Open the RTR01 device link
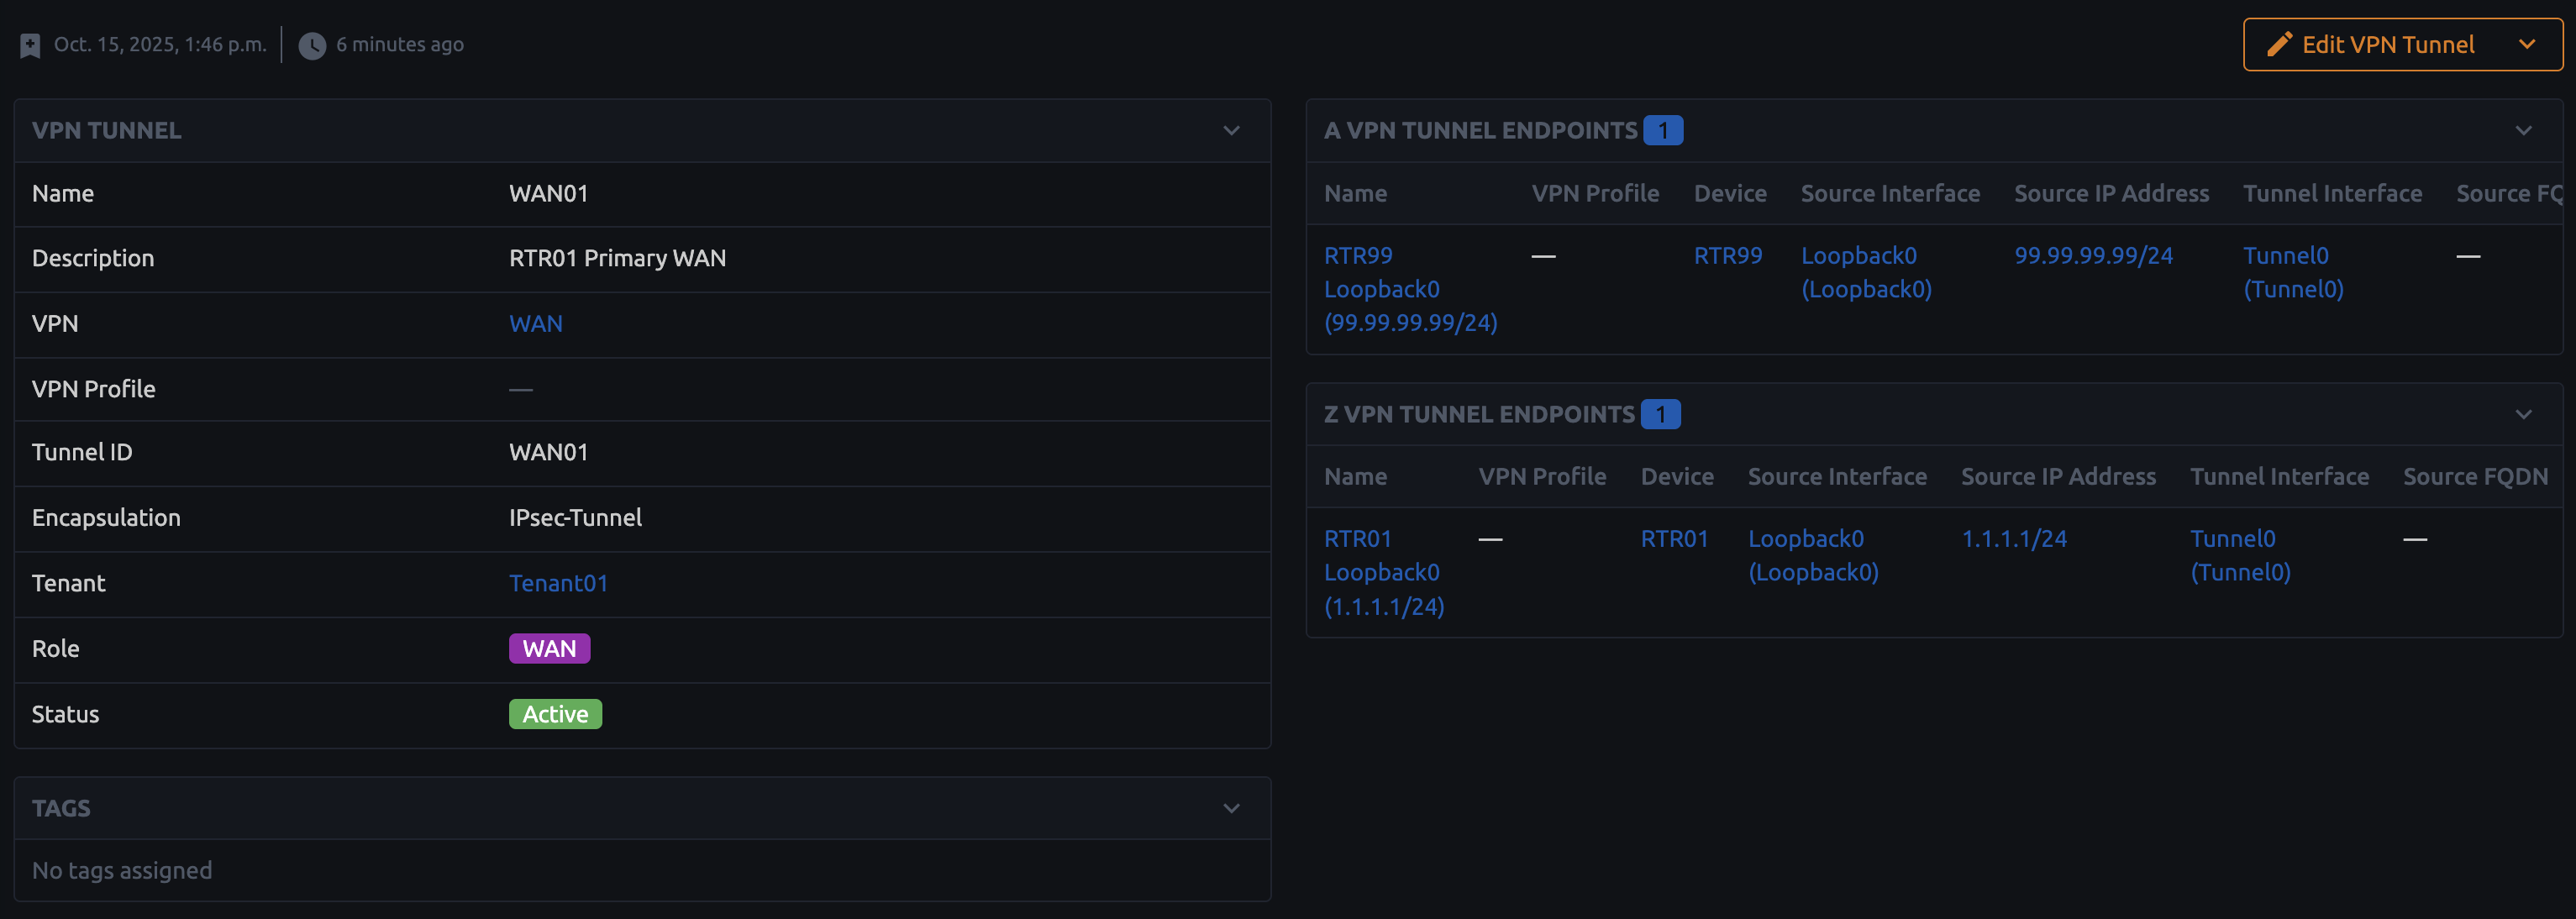 coord(1674,539)
